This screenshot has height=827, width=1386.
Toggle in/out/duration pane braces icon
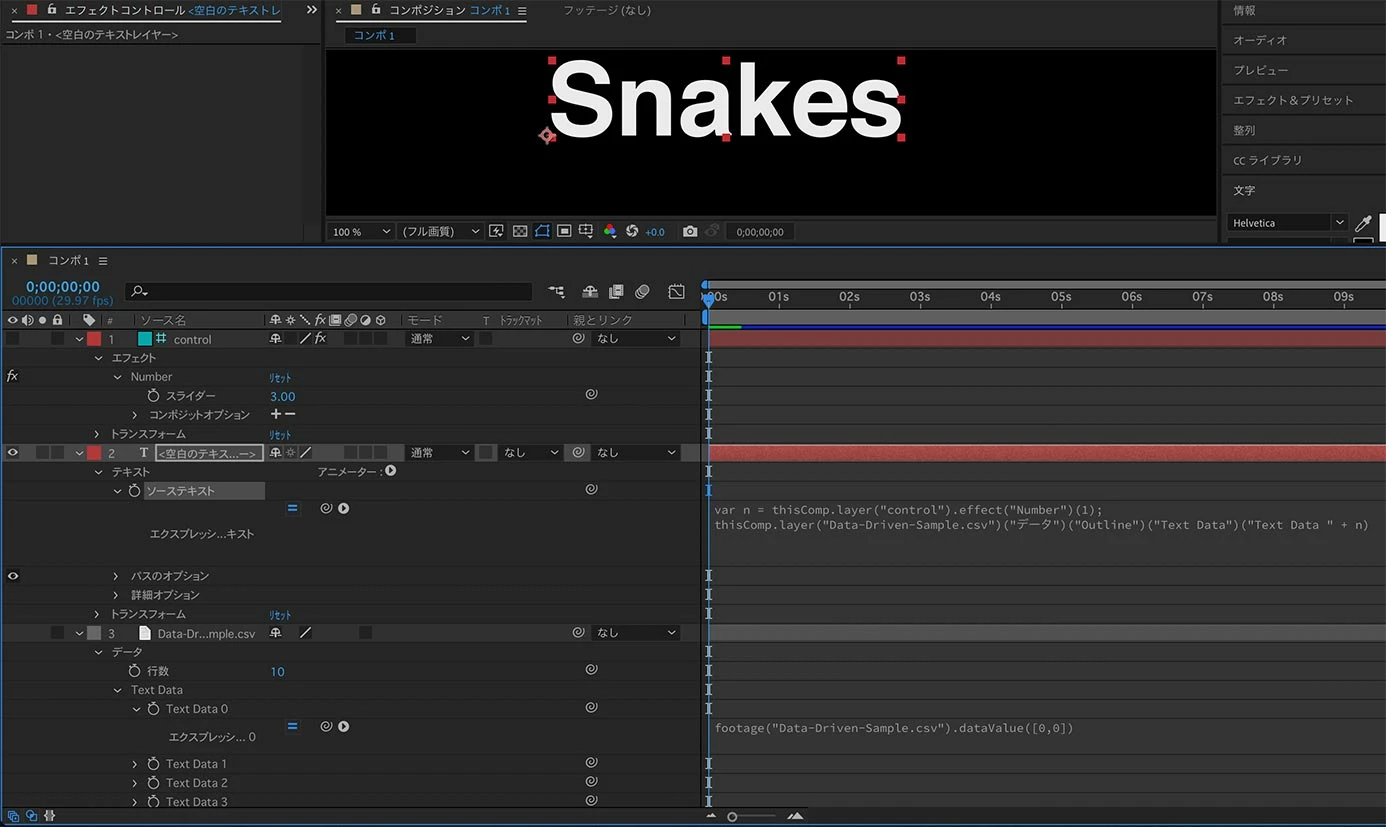click(49, 816)
